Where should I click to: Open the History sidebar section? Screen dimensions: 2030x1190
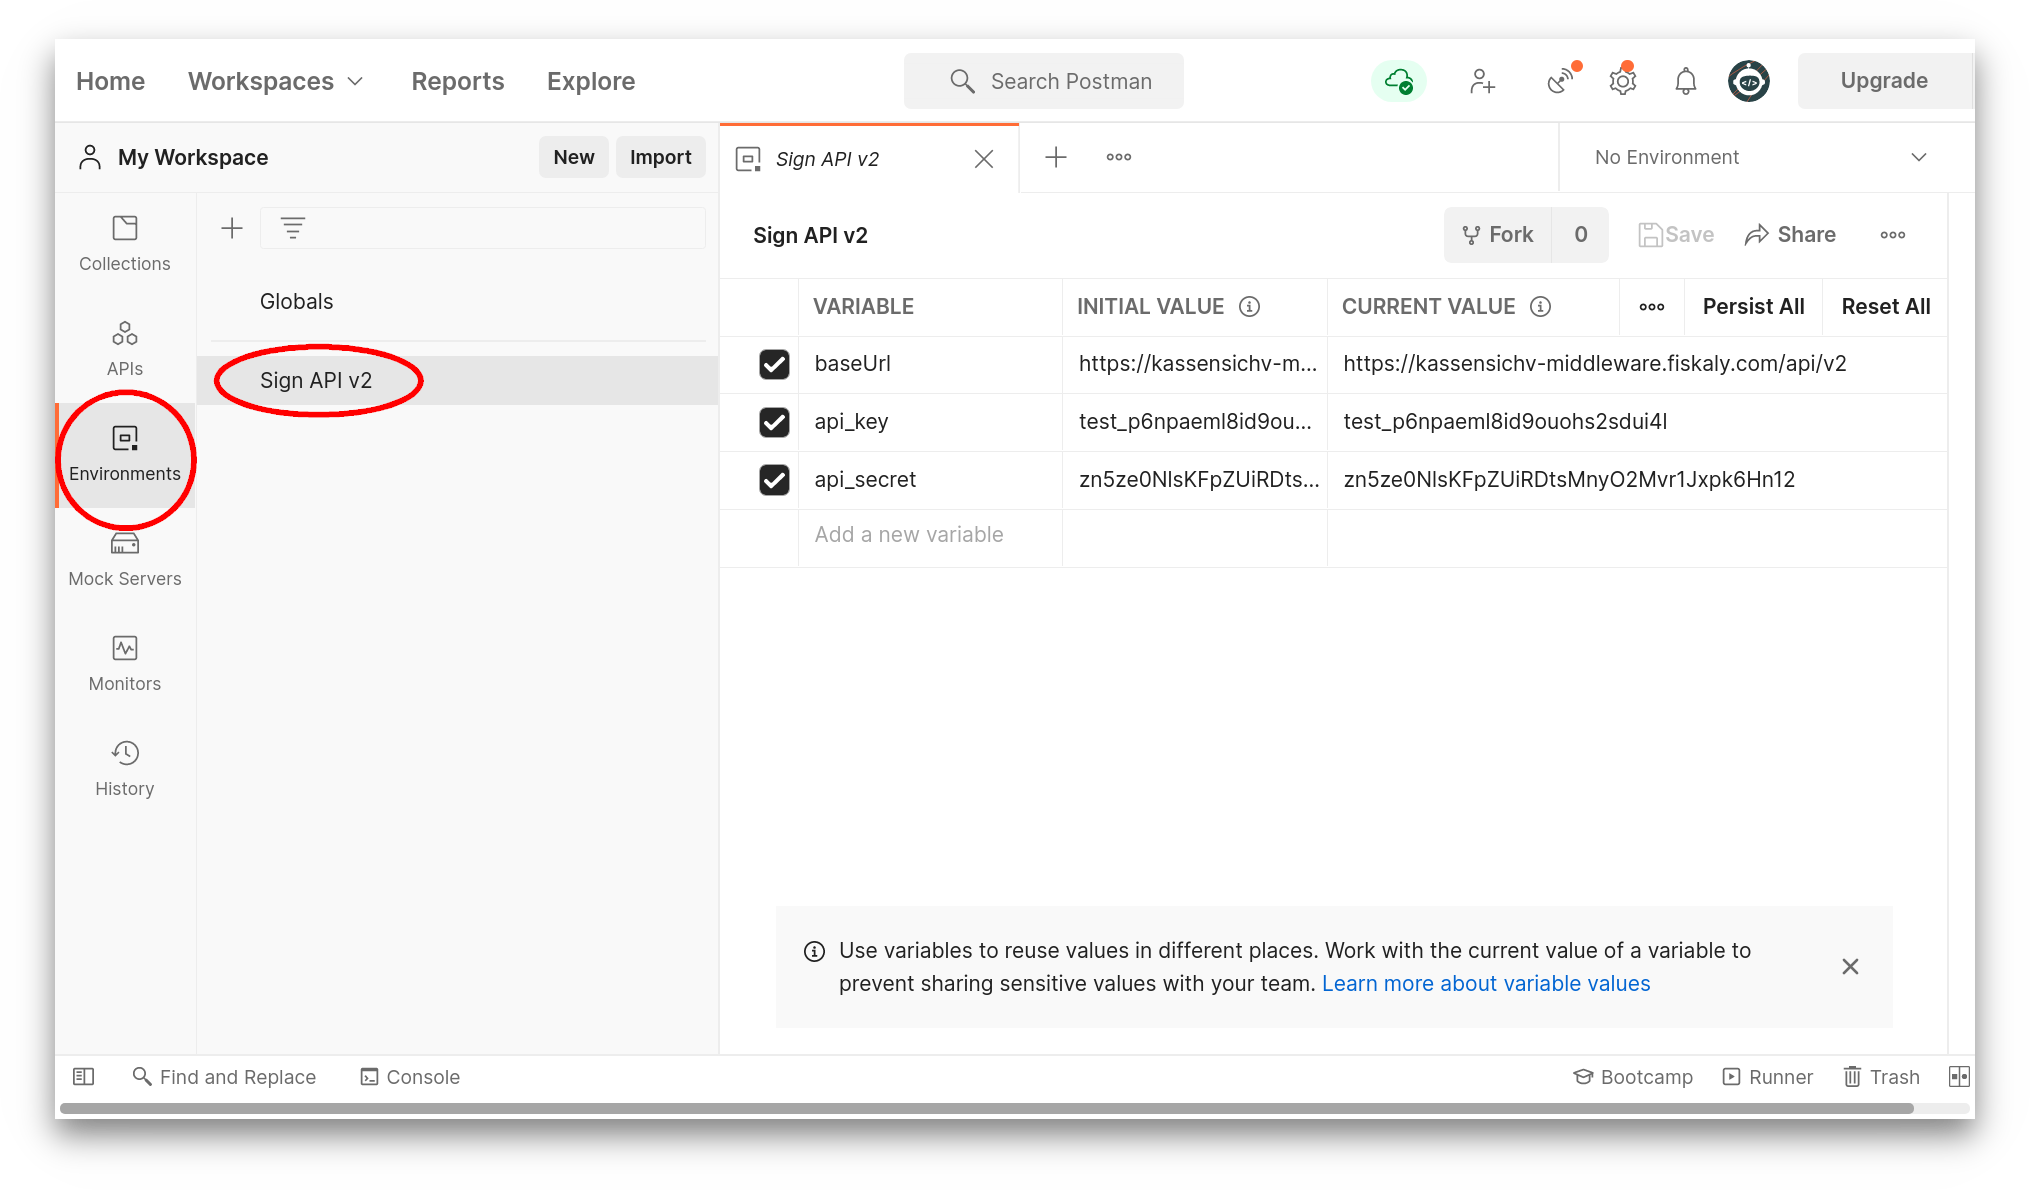125,768
